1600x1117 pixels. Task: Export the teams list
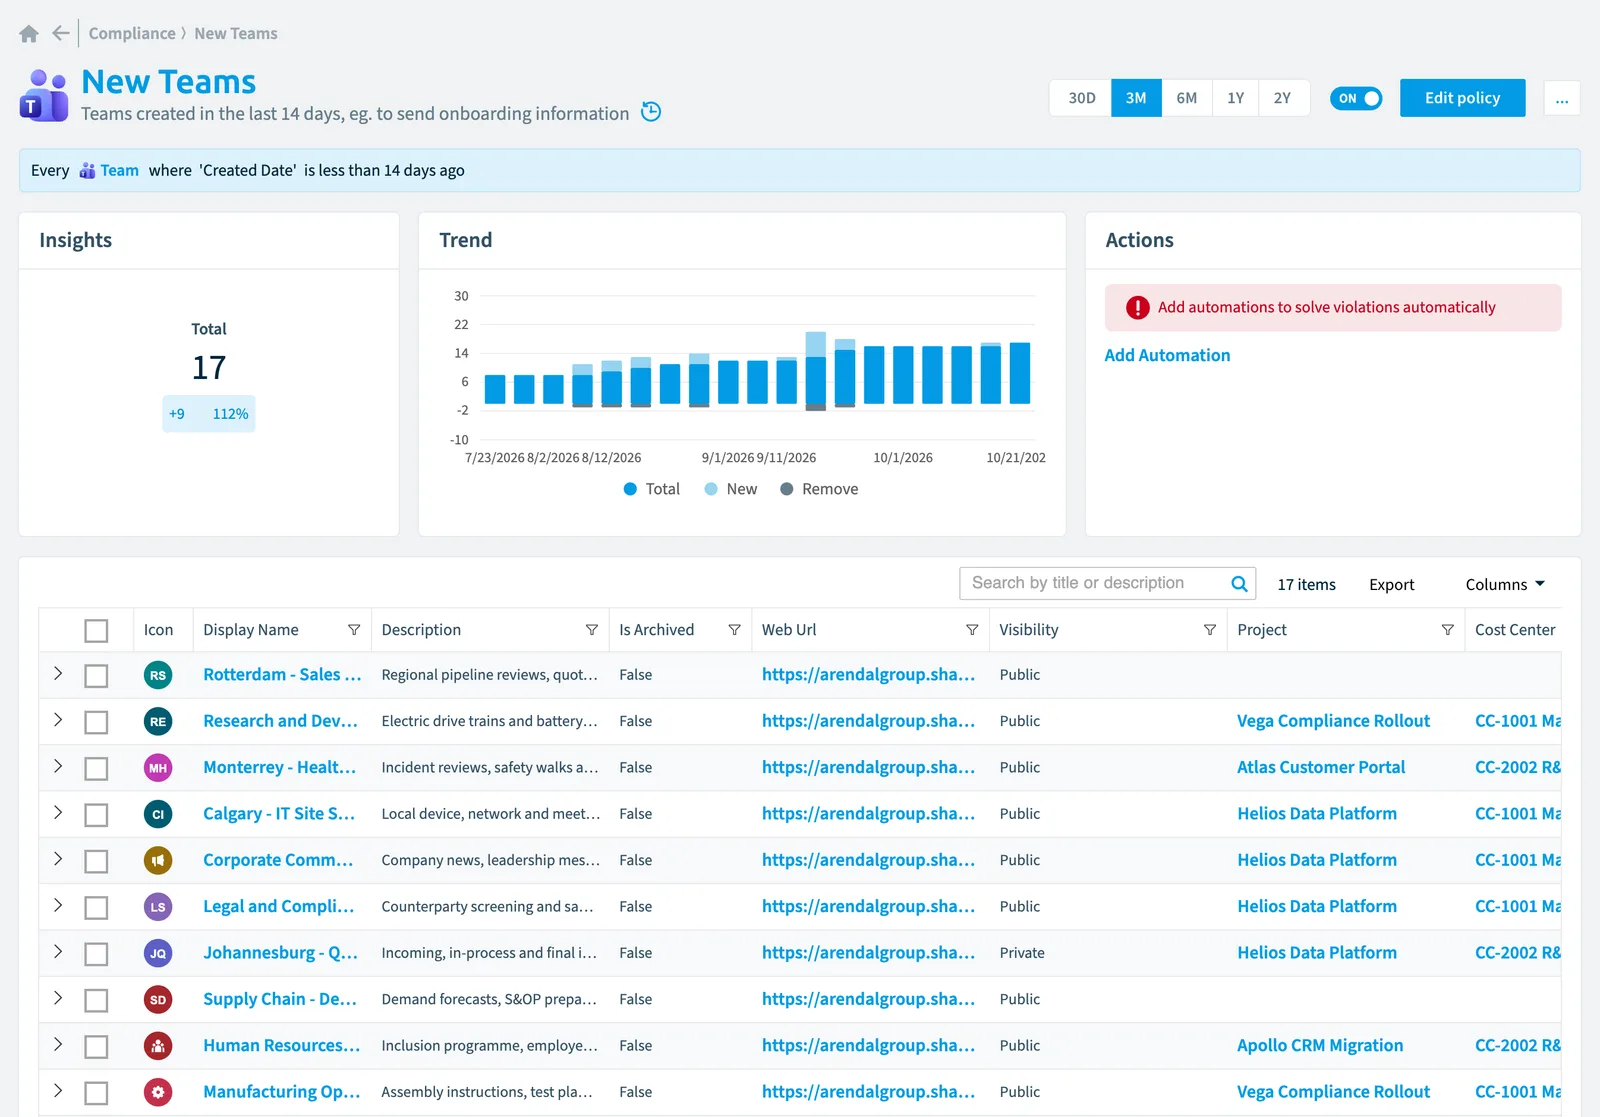pyautogui.click(x=1391, y=585)
